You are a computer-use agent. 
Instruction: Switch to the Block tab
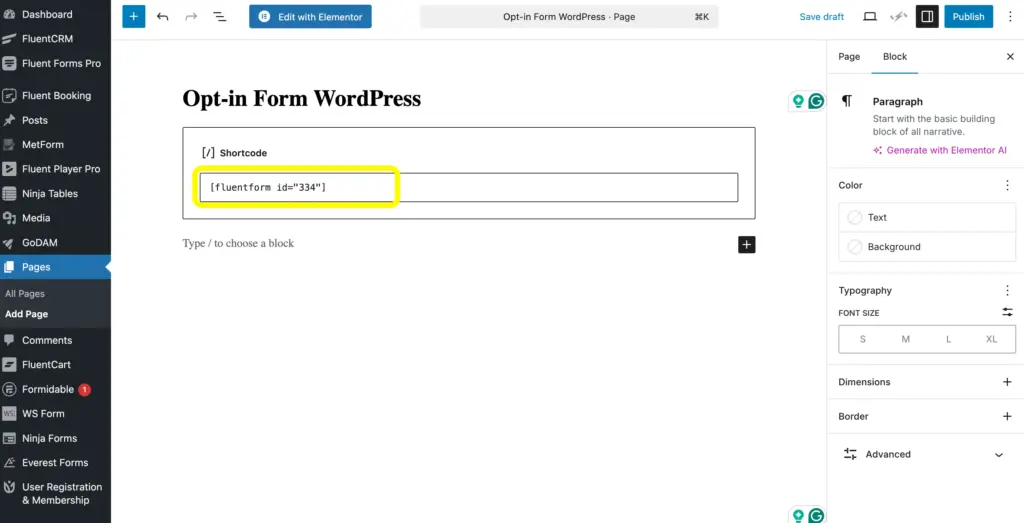[x=895, y=57]
